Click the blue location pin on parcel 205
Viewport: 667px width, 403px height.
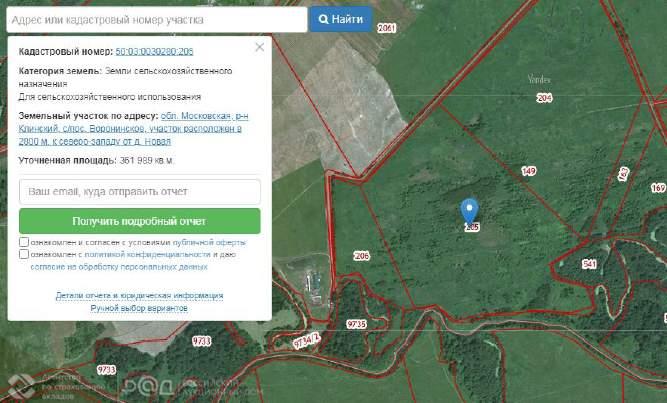(470, 210)
